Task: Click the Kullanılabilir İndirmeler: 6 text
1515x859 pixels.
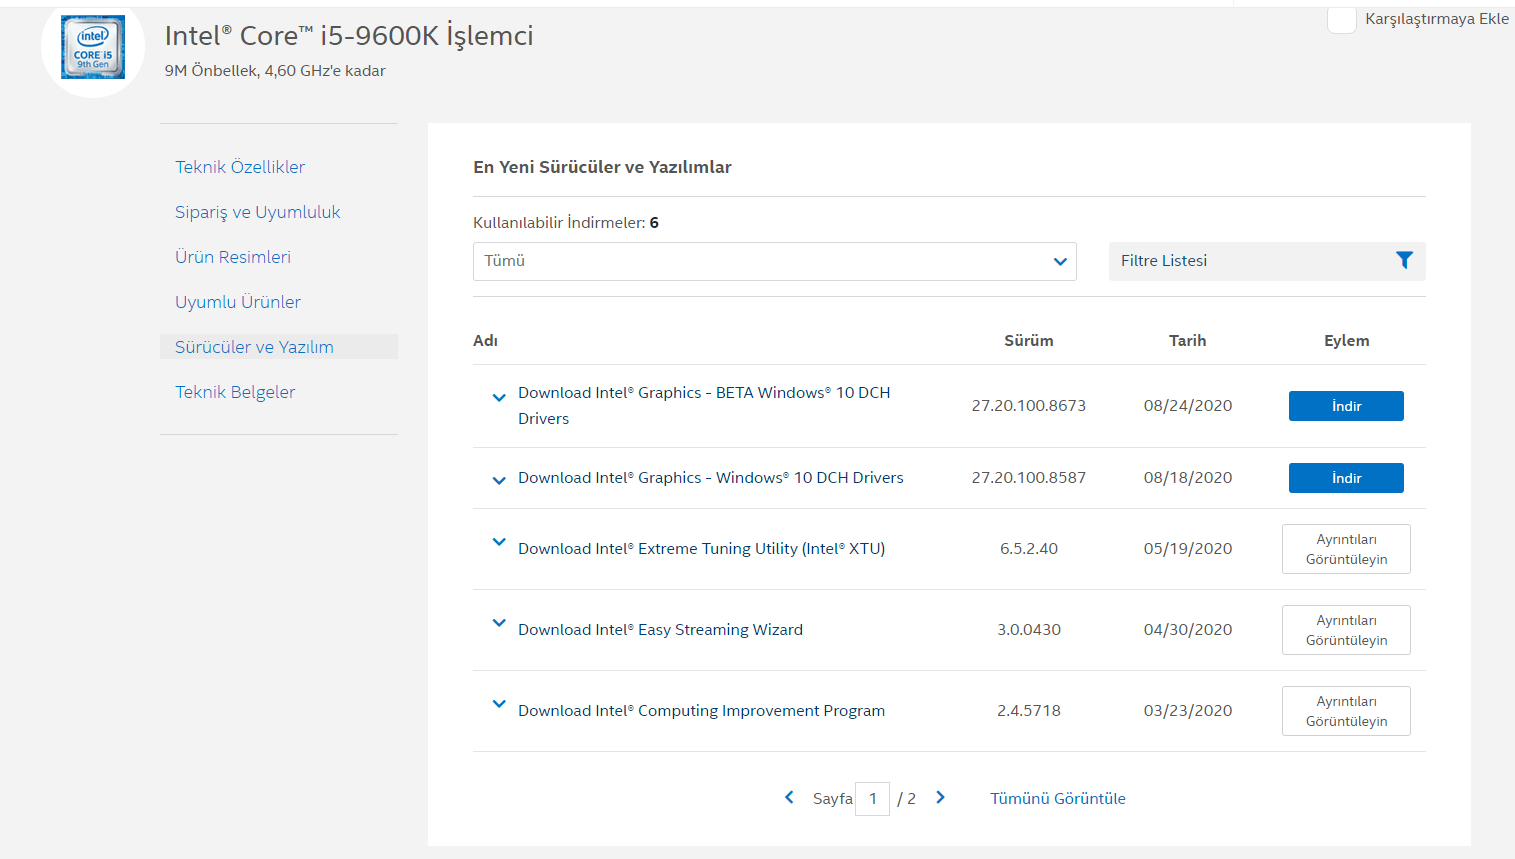Action: (x=566, y=223)
